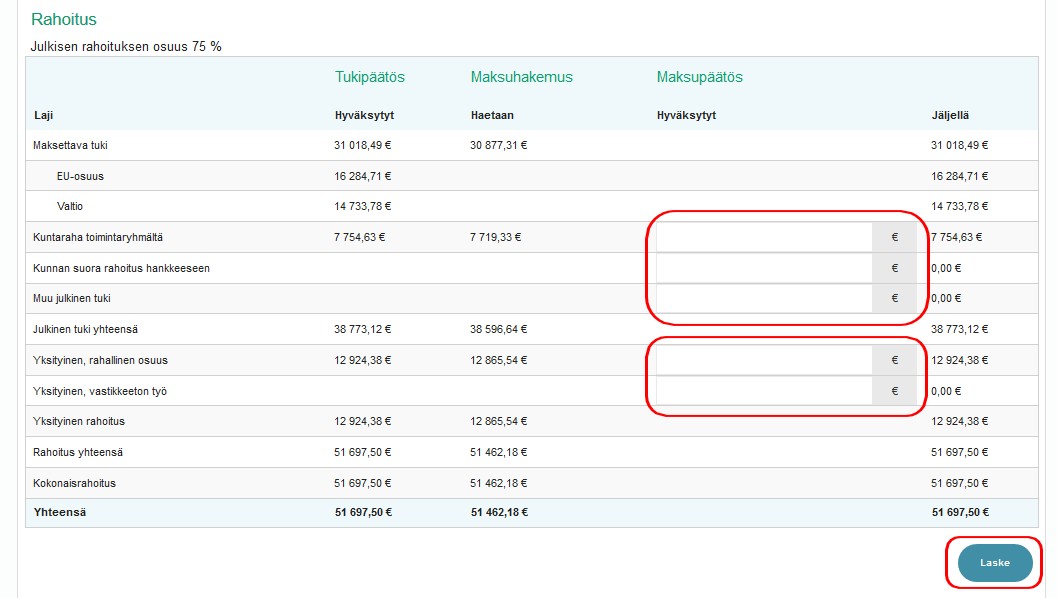Focus Yksityinen, vastikkeeton työ input field

click(764, 391)
